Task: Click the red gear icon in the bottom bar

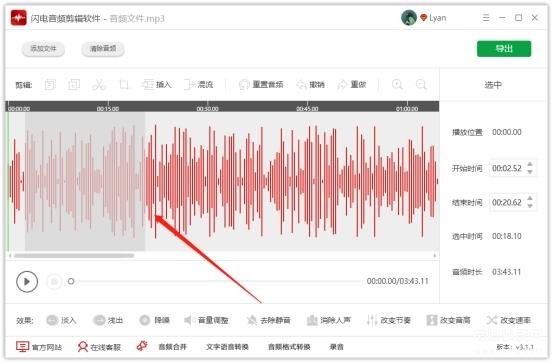Action: tap(142, 346)
